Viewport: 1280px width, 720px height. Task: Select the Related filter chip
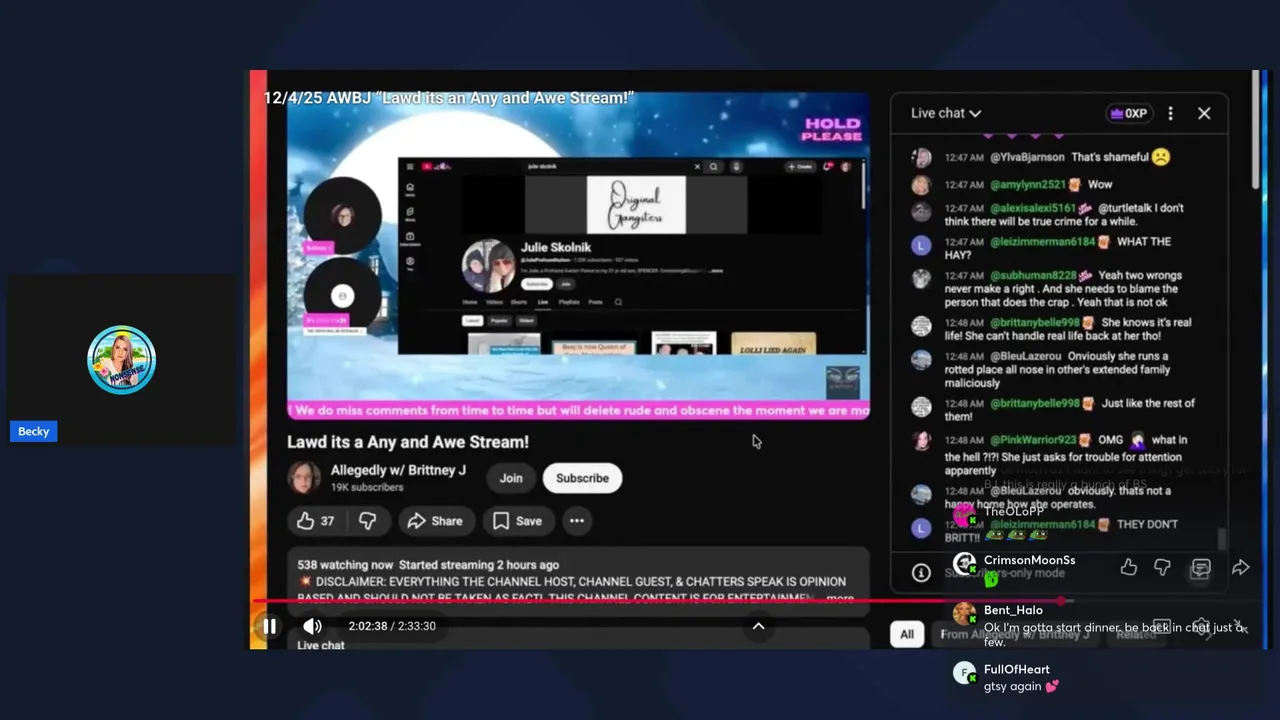[x=1136, y=634]
